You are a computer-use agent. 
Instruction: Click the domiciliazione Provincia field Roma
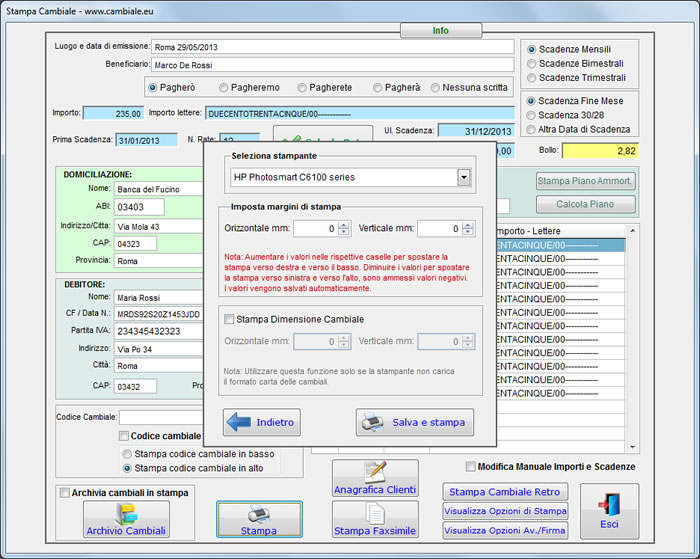click(159, 261)
